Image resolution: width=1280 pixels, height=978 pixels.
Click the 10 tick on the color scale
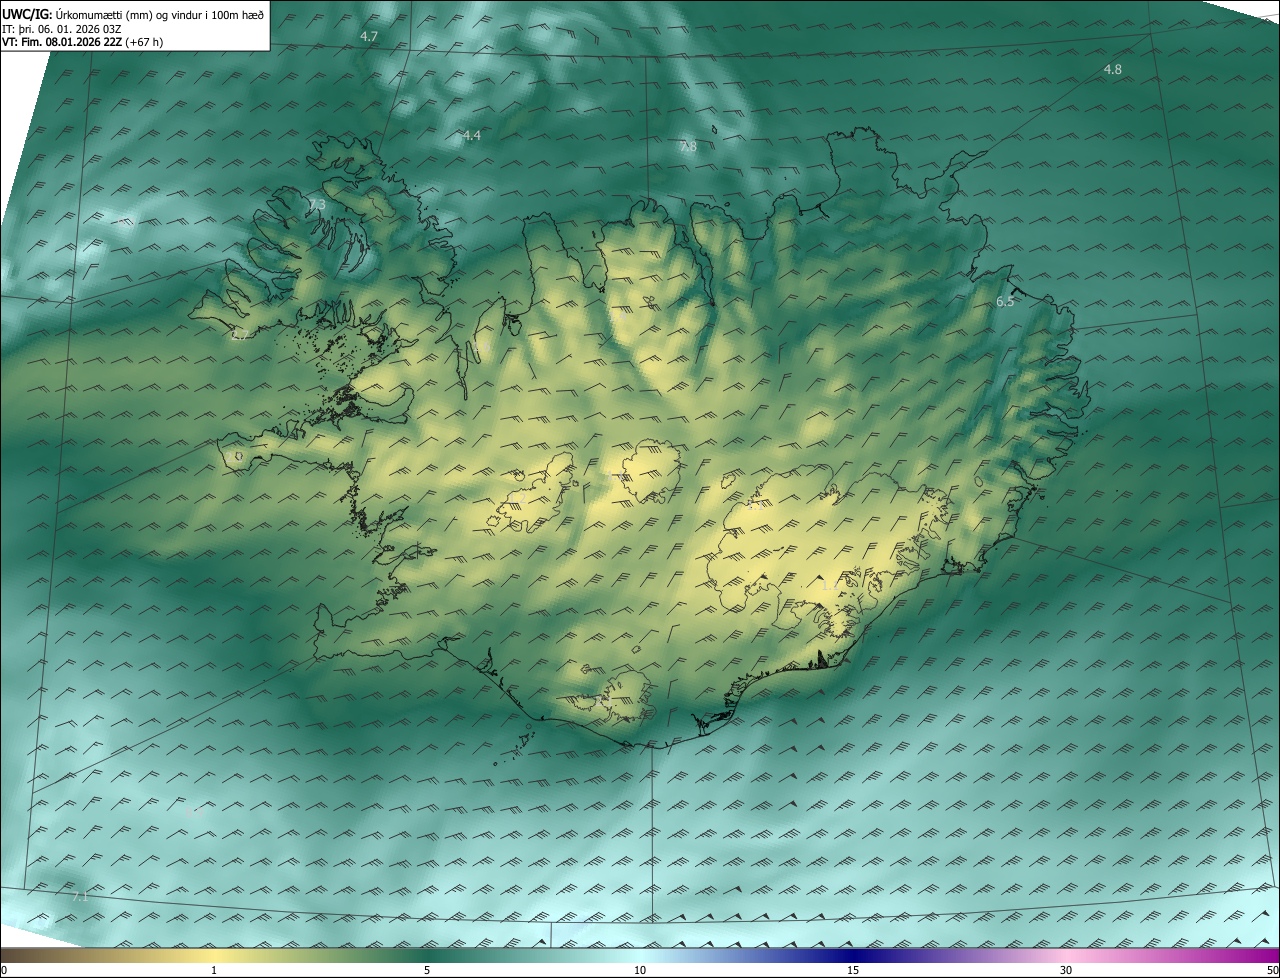pyautogui.click(x=640, y=970)
